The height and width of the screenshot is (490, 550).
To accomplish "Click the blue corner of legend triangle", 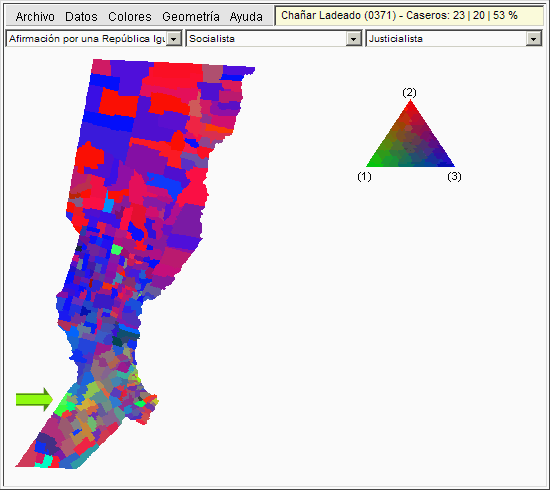I will (449, 163).
